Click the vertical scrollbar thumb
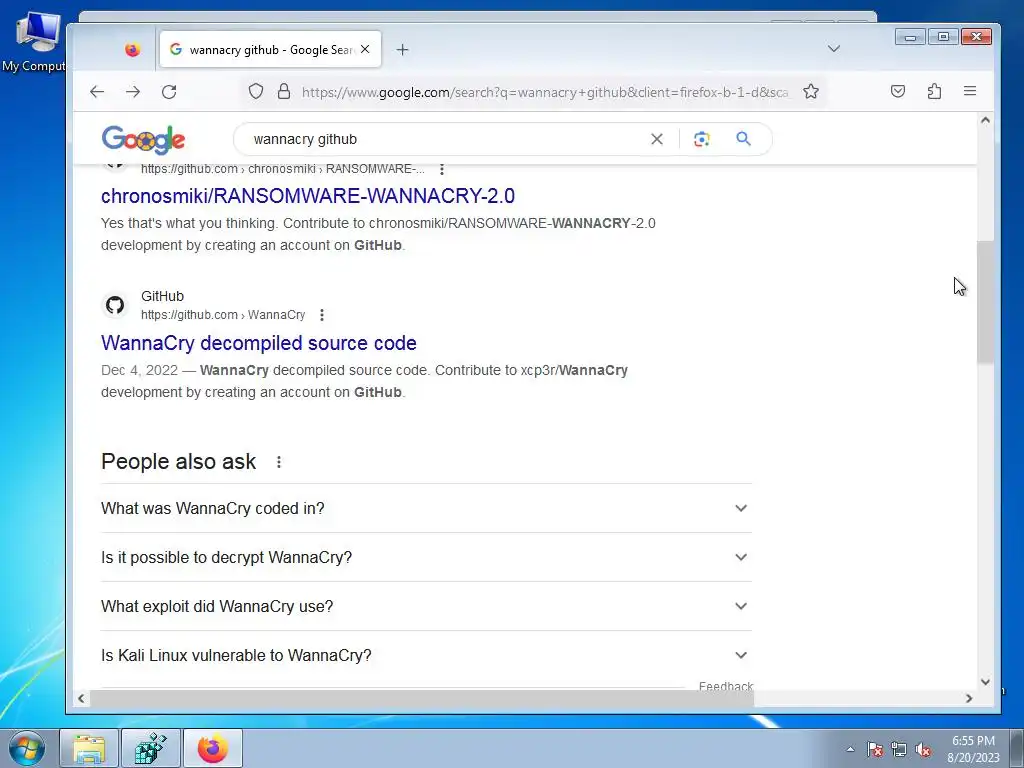The height and width of the screenshot is (768, 1024). tap(985, 302)
